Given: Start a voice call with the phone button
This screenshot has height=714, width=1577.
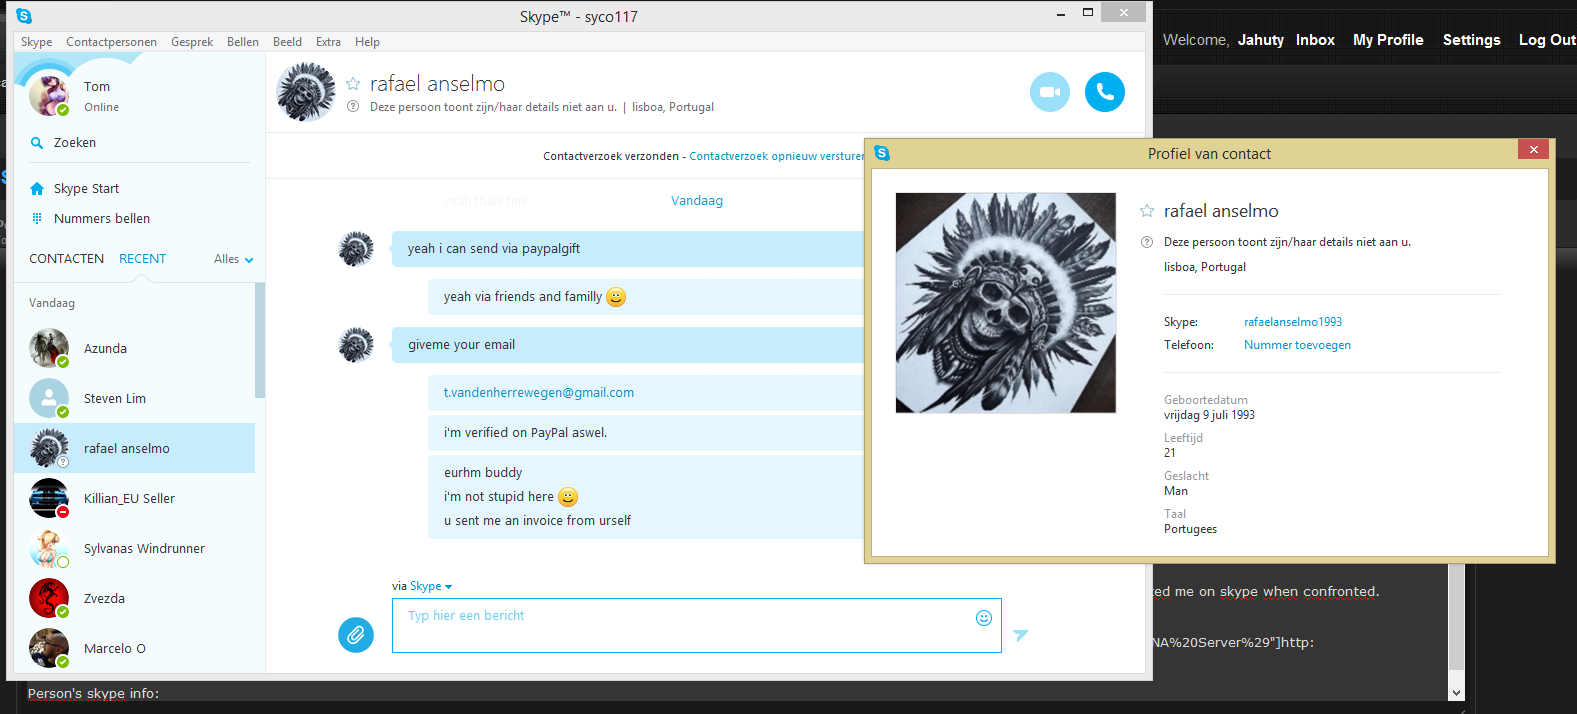Looking at the screenshot, I should point(1105,92).
